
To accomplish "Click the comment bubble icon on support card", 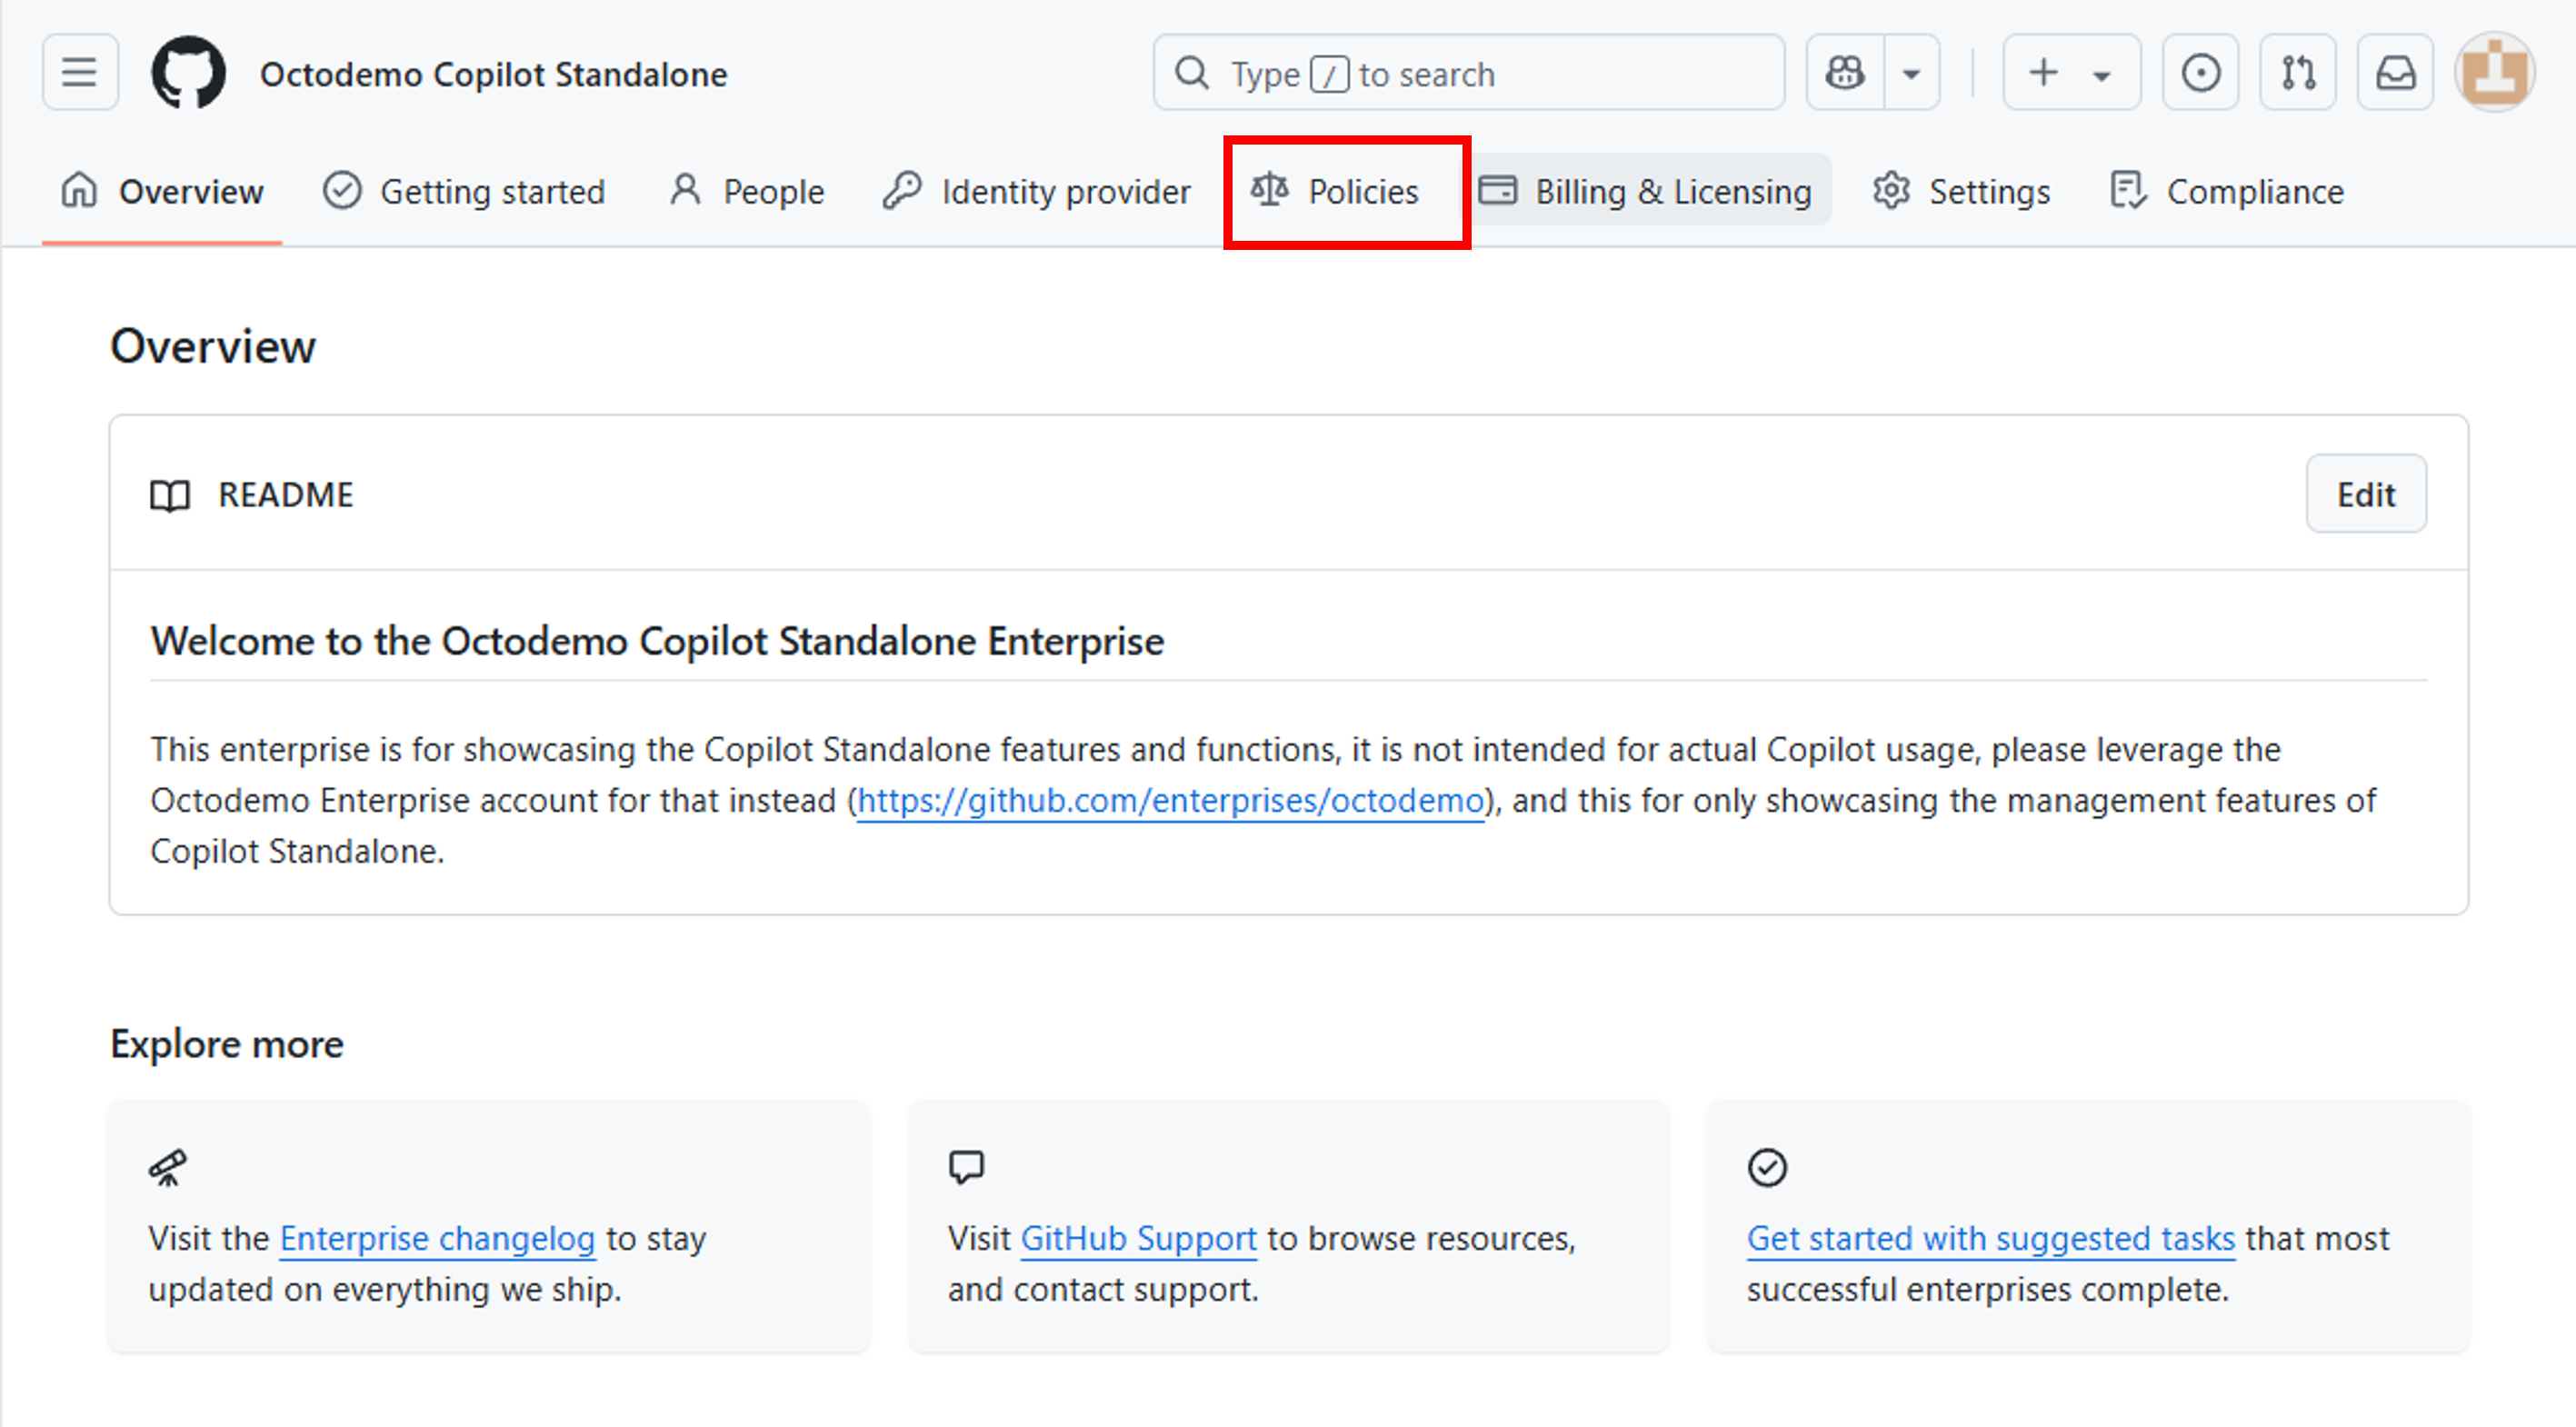I will 966,1167.
